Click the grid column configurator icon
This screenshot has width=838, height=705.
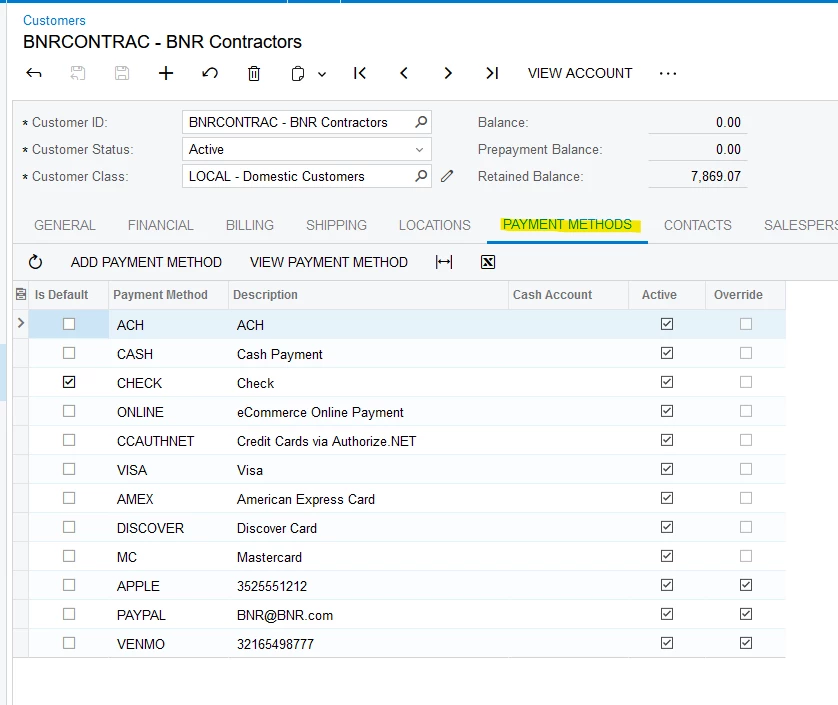[21, 294]
